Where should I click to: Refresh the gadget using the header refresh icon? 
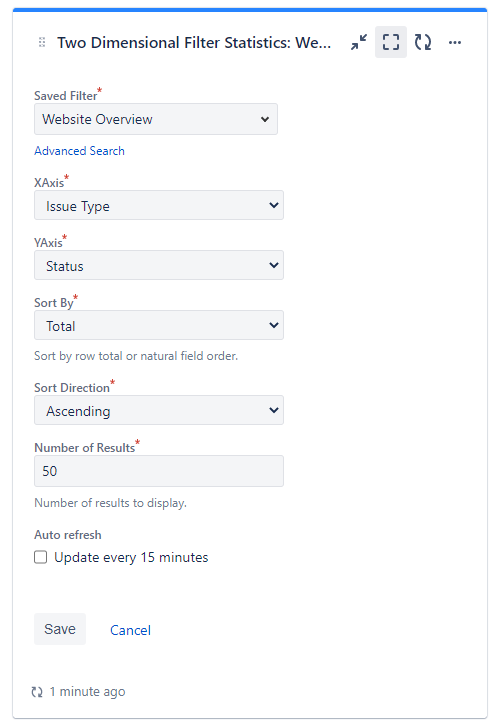pyautogui.click(x=423, y=42)
